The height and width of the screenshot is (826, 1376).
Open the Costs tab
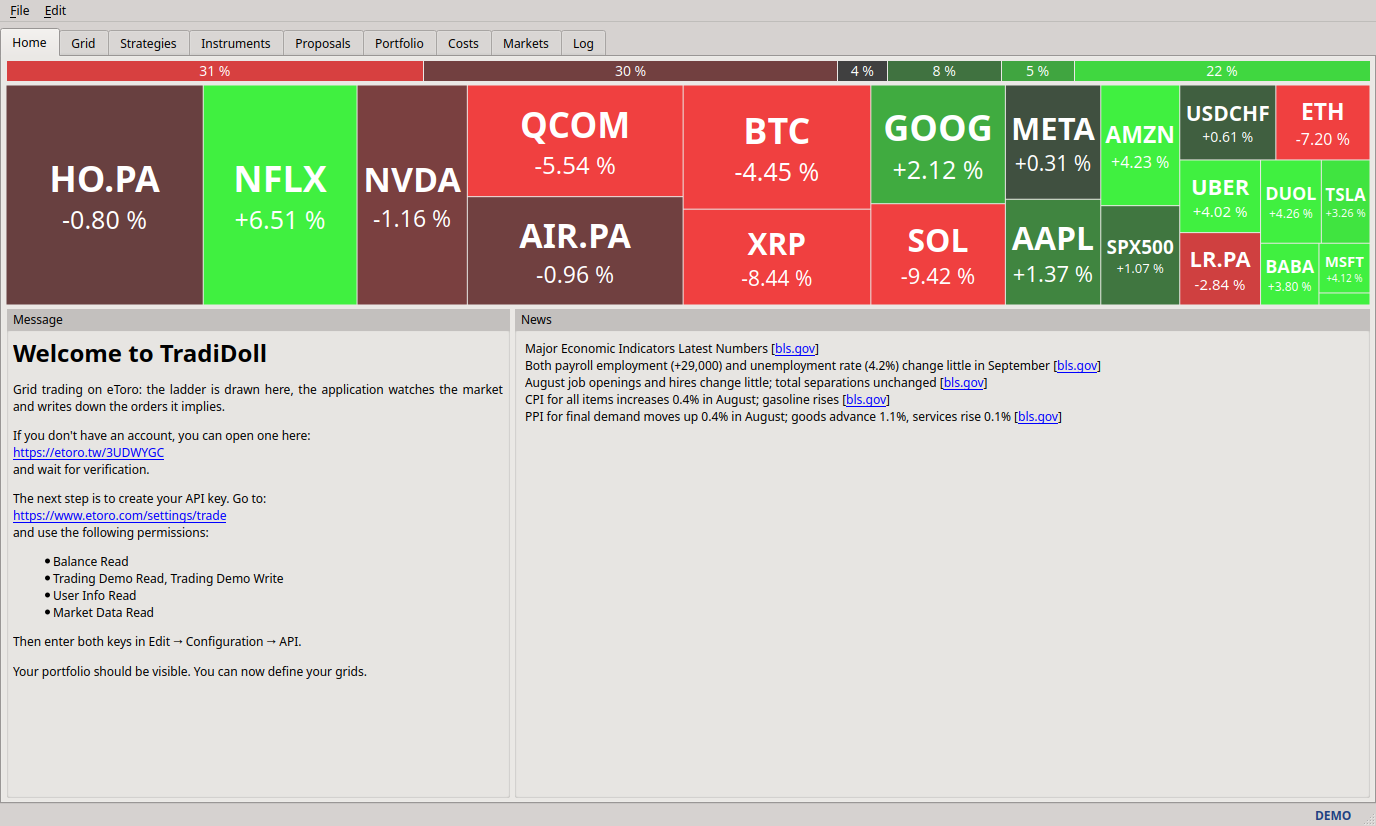click(x=463, y=43)
